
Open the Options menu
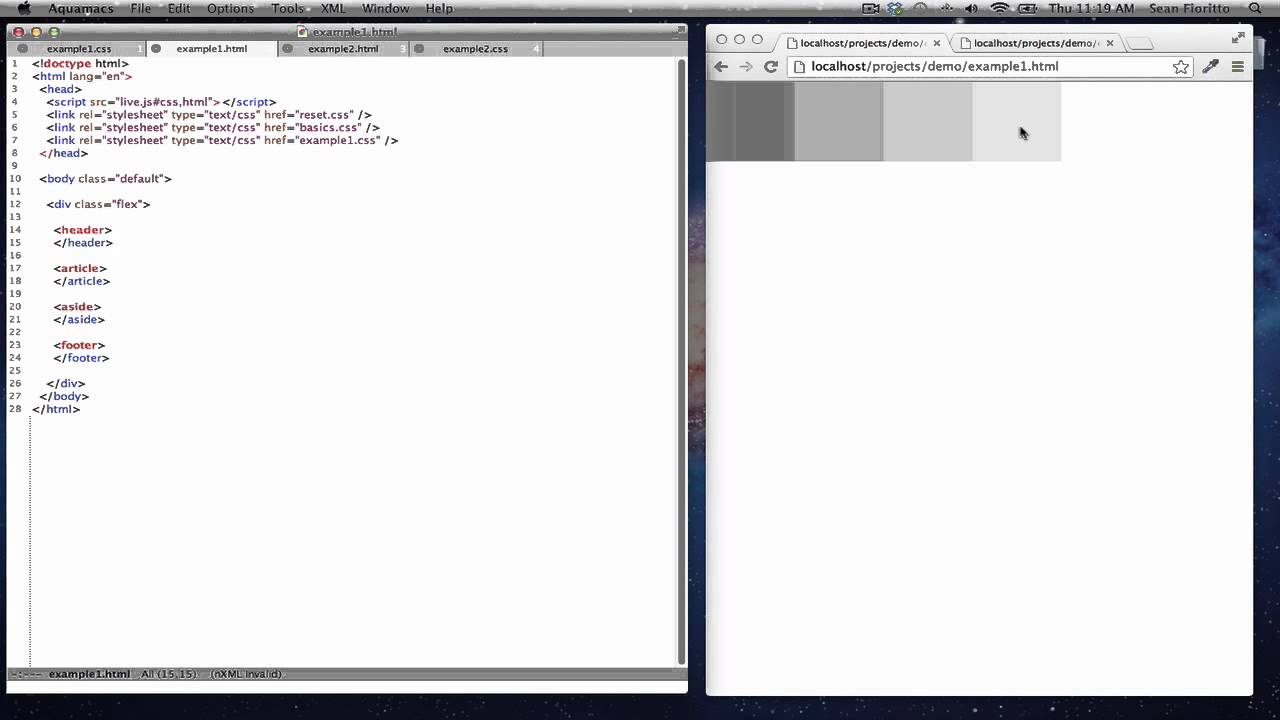[231, 9]
